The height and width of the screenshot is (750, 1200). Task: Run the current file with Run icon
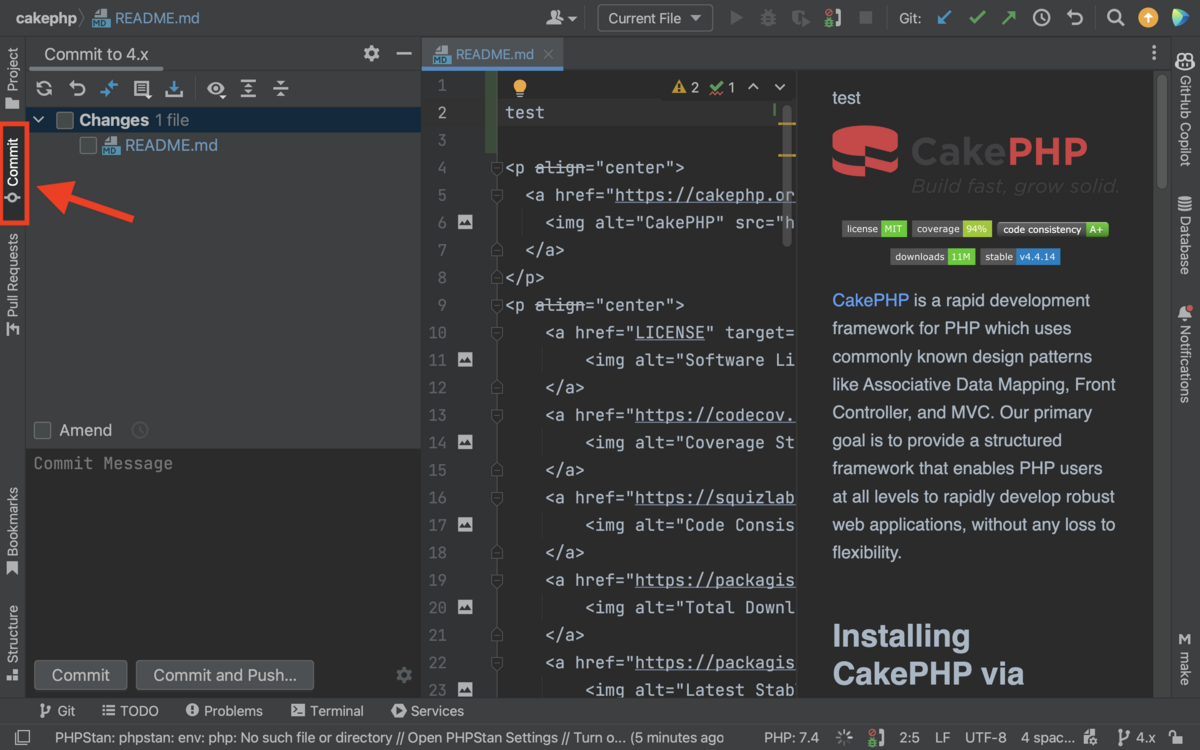click(737, 18)
